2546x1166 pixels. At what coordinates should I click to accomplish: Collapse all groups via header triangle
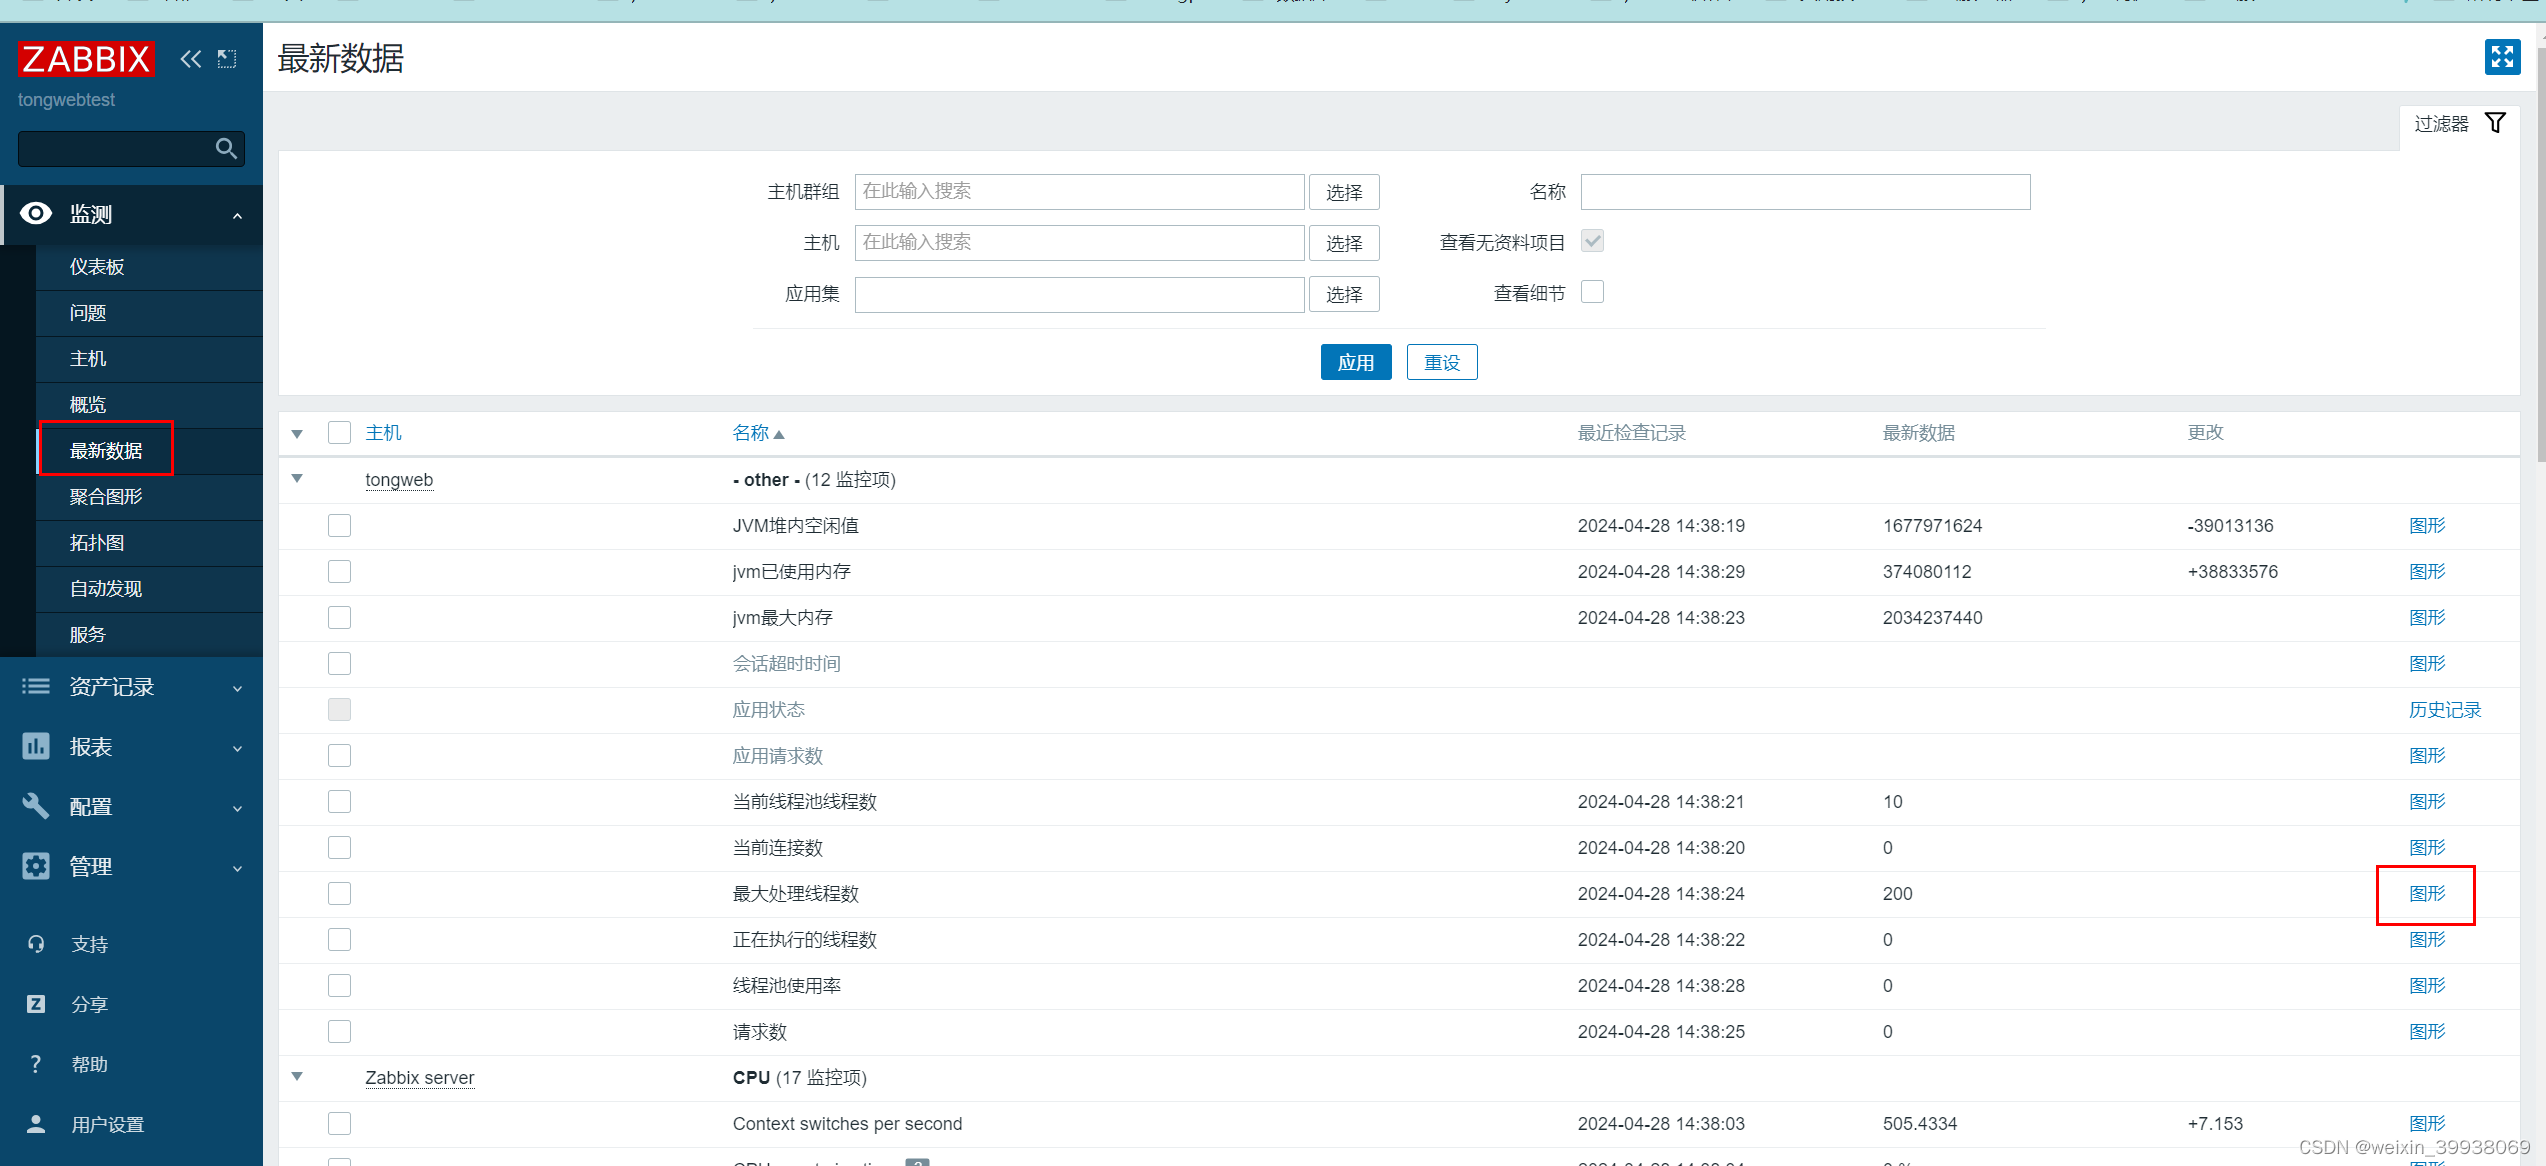click(x=297, y=434)
